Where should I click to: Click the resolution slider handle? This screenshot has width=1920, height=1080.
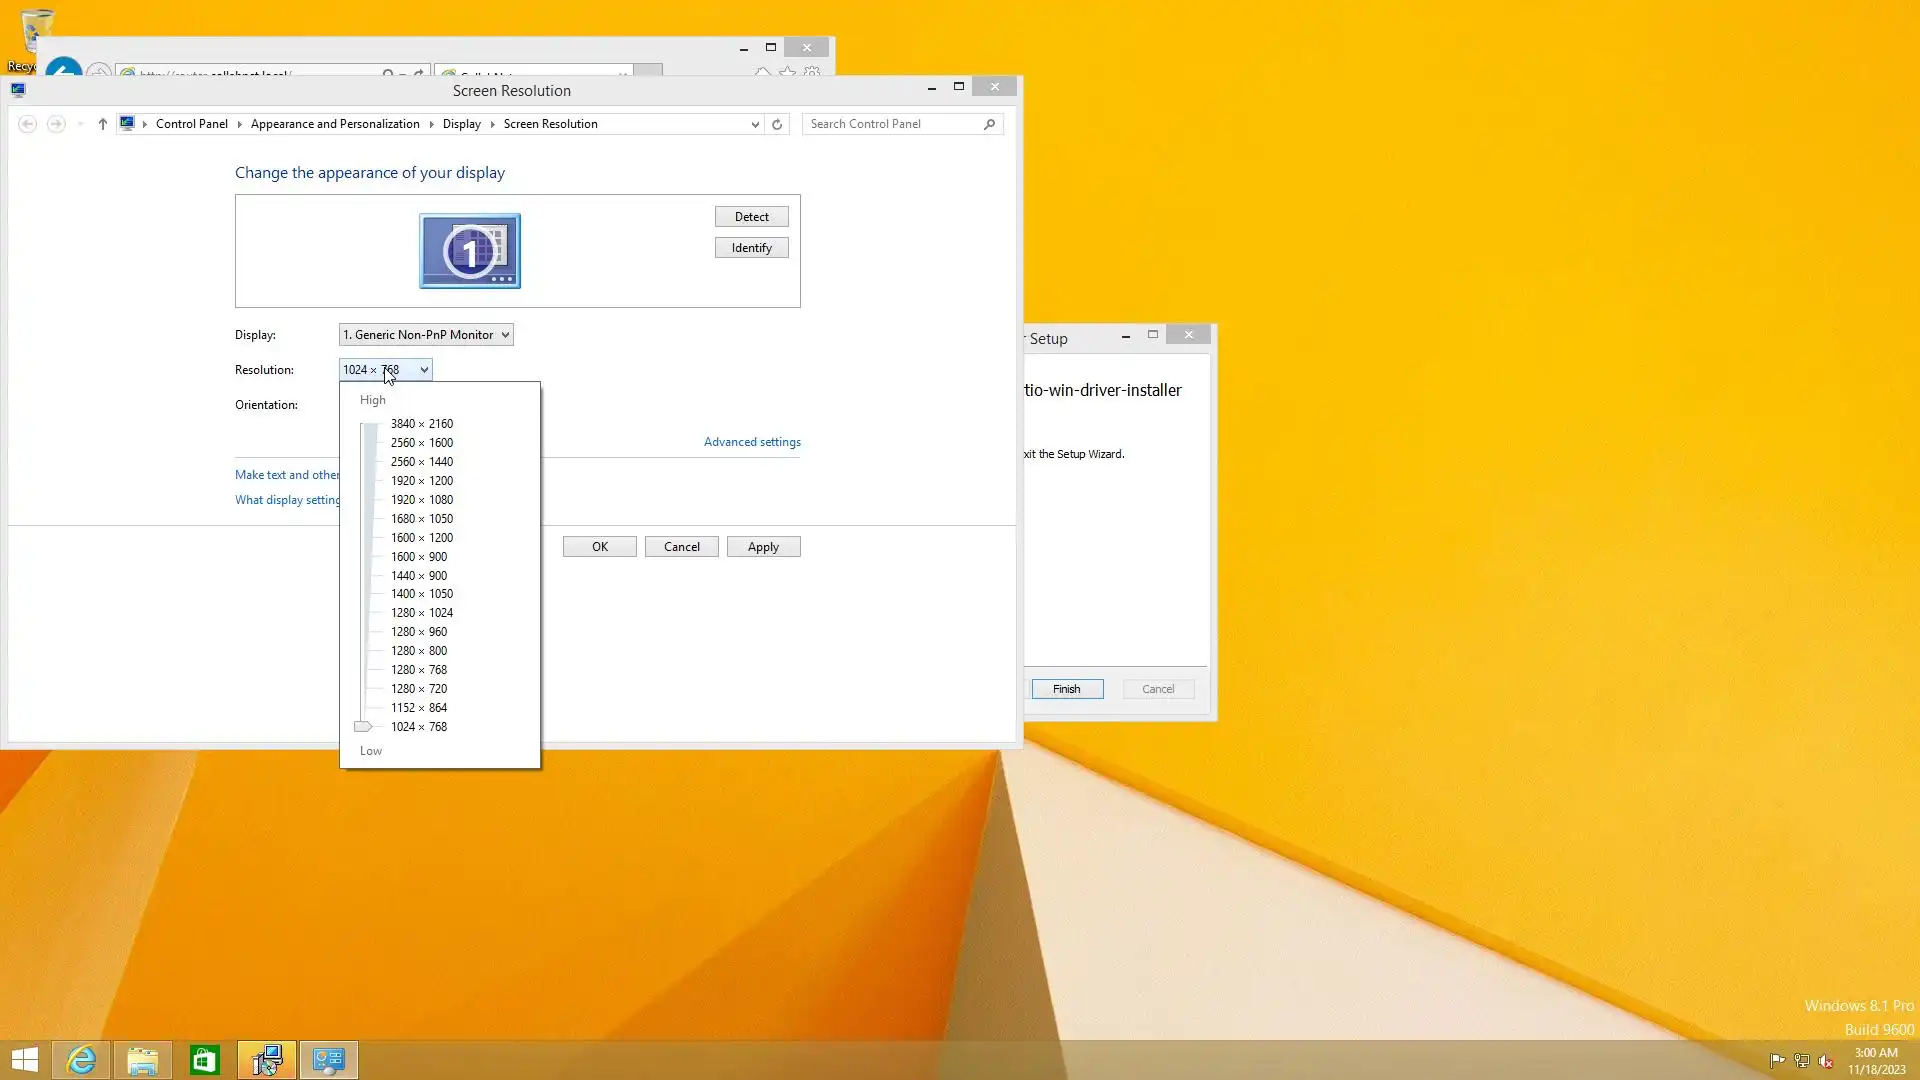pos(363,727)
